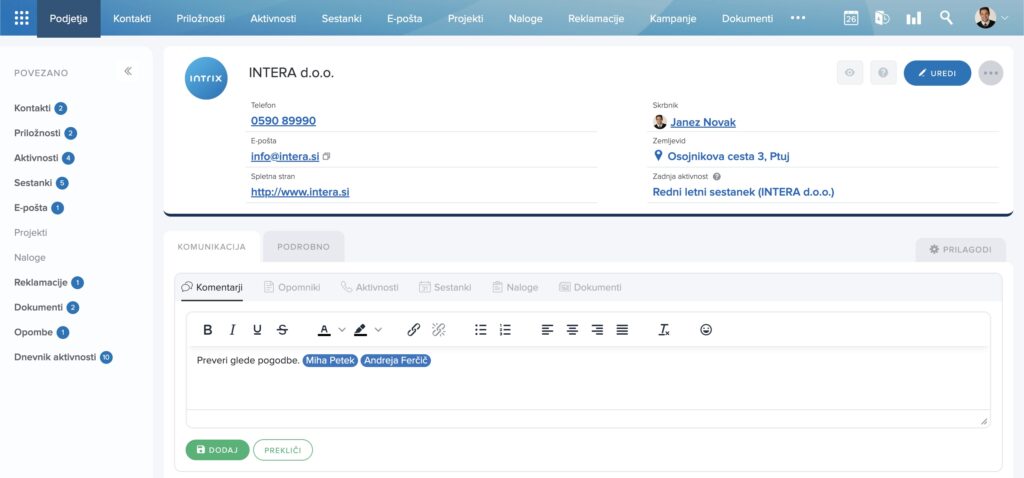Expand the font color dropdown arrow
Screen dimensions: 1024x478
(342, 330)
